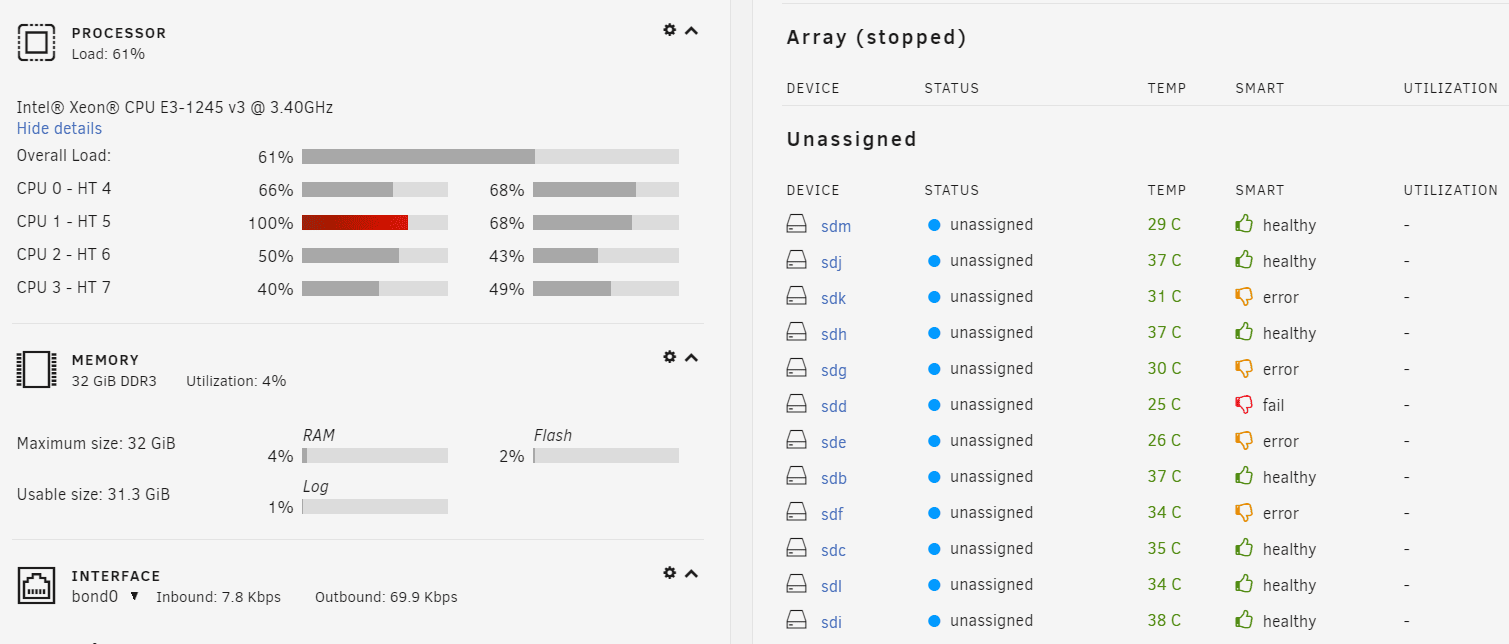Viewport: 1509px width, 644px height.
Task: Open Memory settings gear icon
Action: tap(669, 357)
